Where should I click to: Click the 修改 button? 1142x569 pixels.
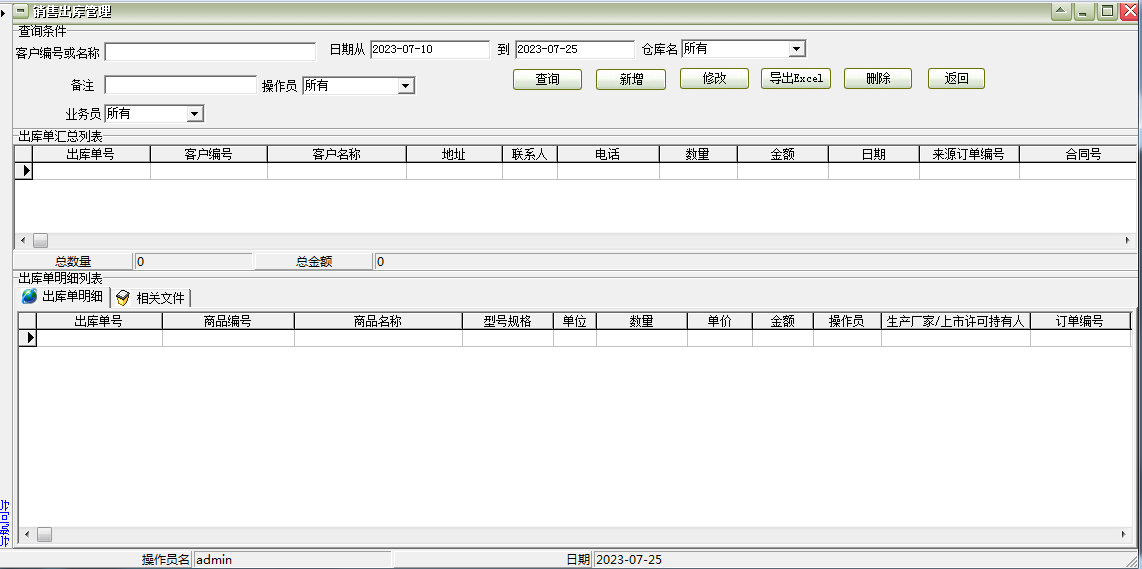(714, 79)
